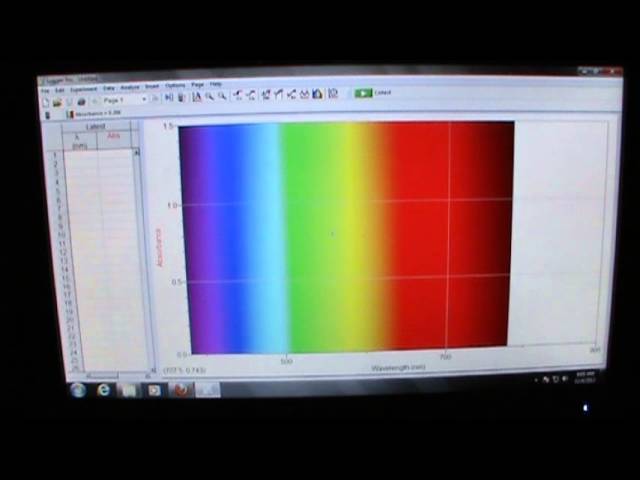This screenshot has width=640, height=480.
Task: Click the Store Latest Run icon
Action: 182,97
